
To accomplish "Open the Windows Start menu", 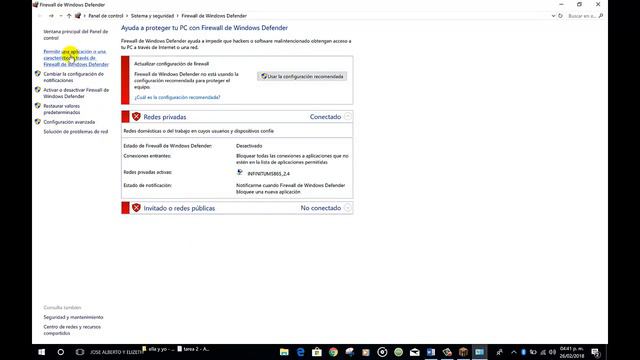I will (41, 352).
